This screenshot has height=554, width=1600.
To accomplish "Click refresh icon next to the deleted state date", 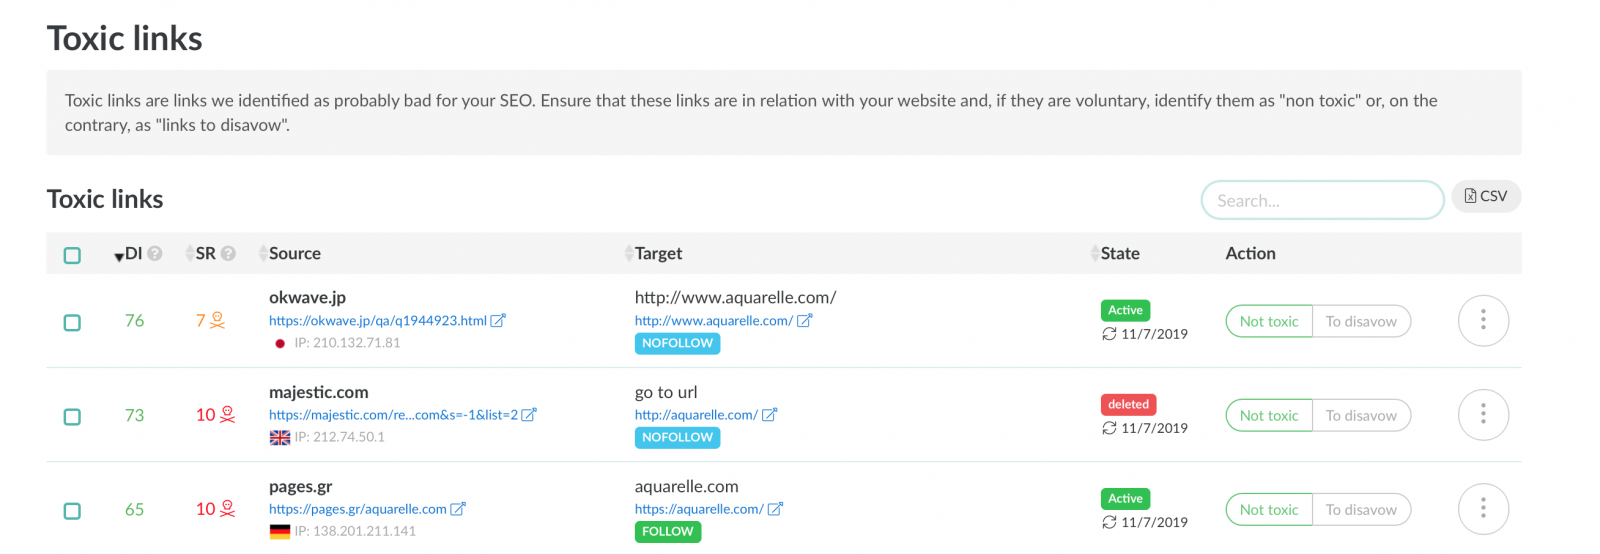I will click(x=1109, y=428).
